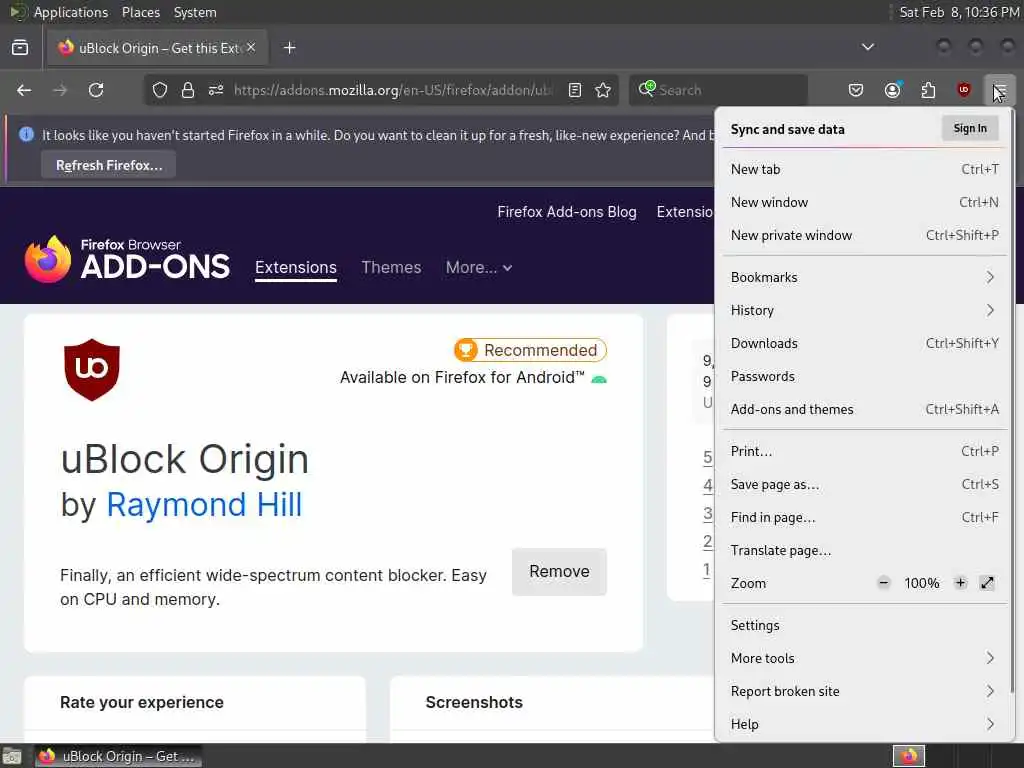1024x768 pixels.
Task: Click the info icon in notification bar
Action: click(26, 135)
